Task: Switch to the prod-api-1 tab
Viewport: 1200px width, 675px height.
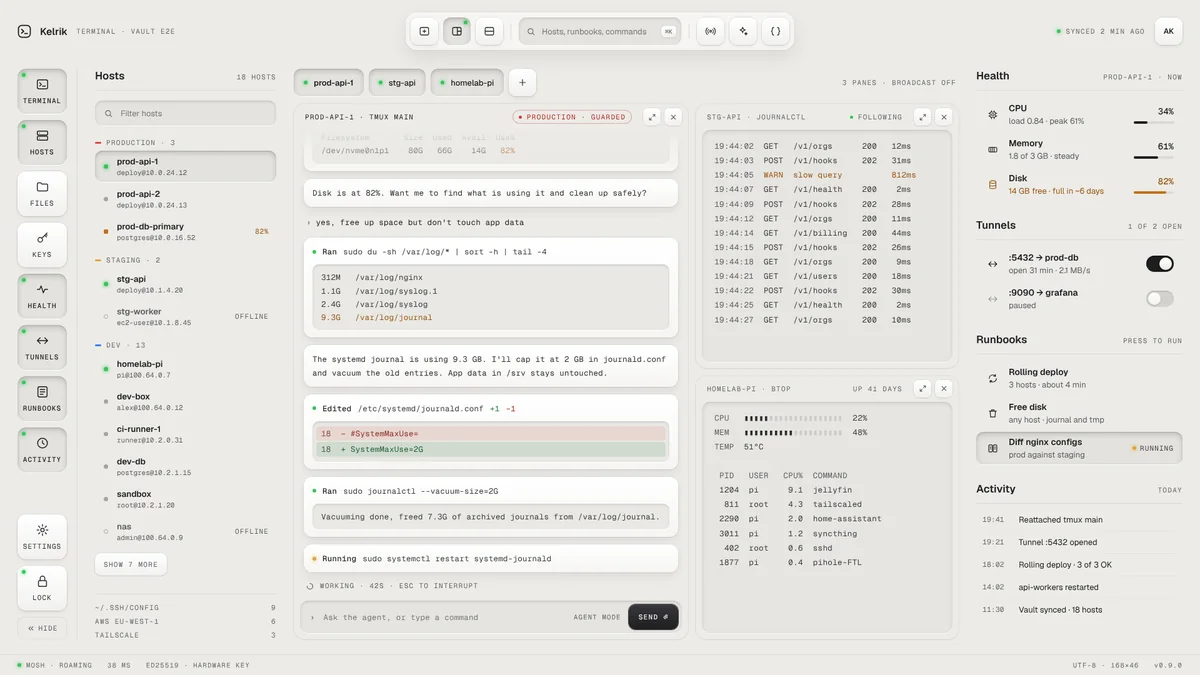Action: tap(328, 83)
